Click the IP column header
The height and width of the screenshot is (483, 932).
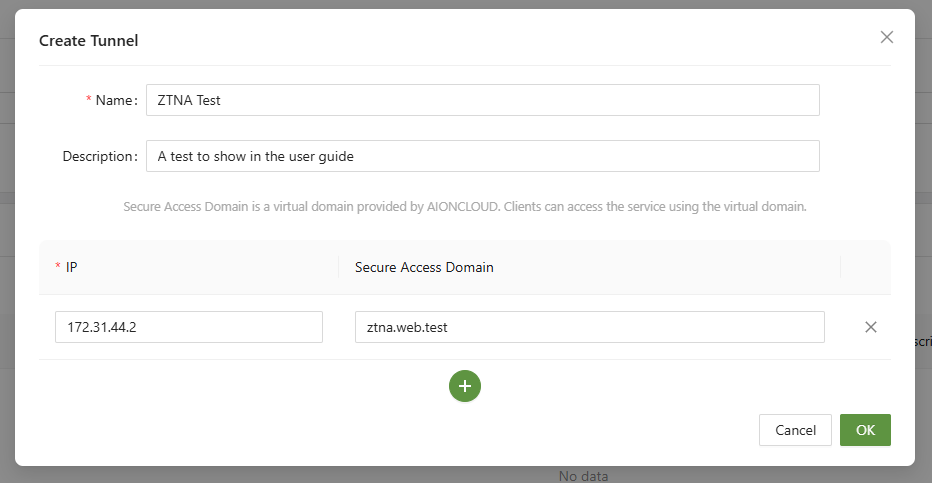point(72,267)
